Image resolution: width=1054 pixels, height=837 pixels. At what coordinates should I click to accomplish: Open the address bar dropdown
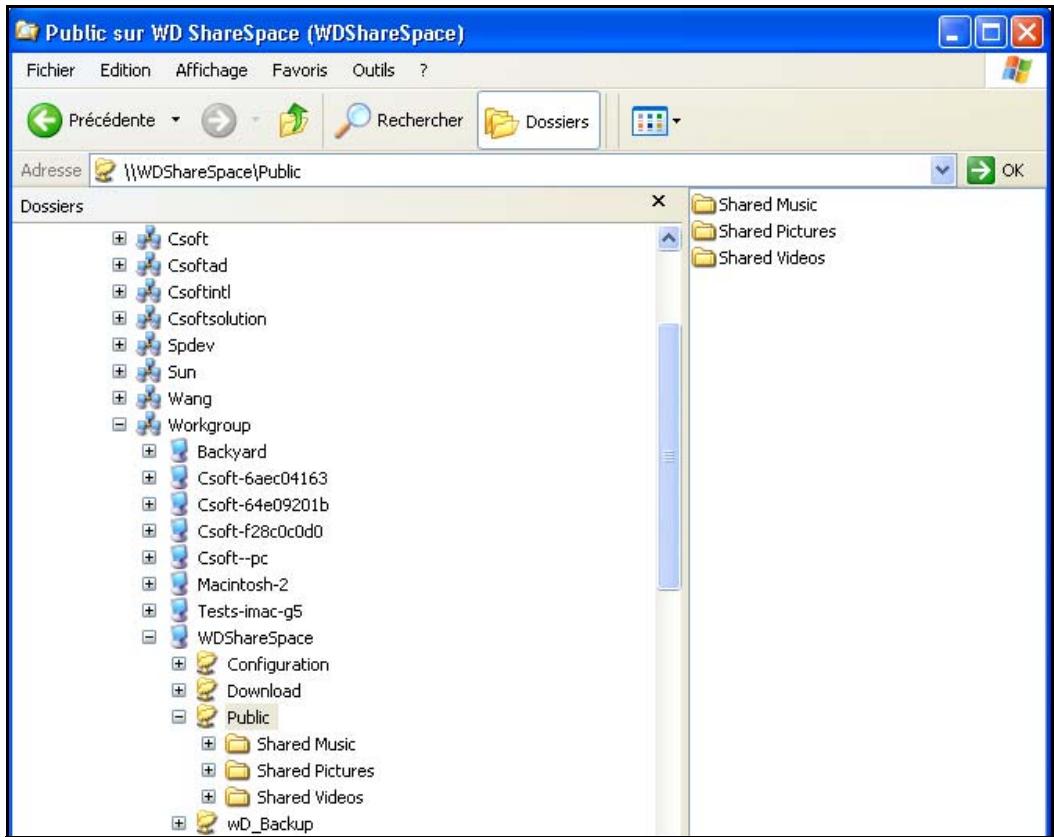(942, 171)
